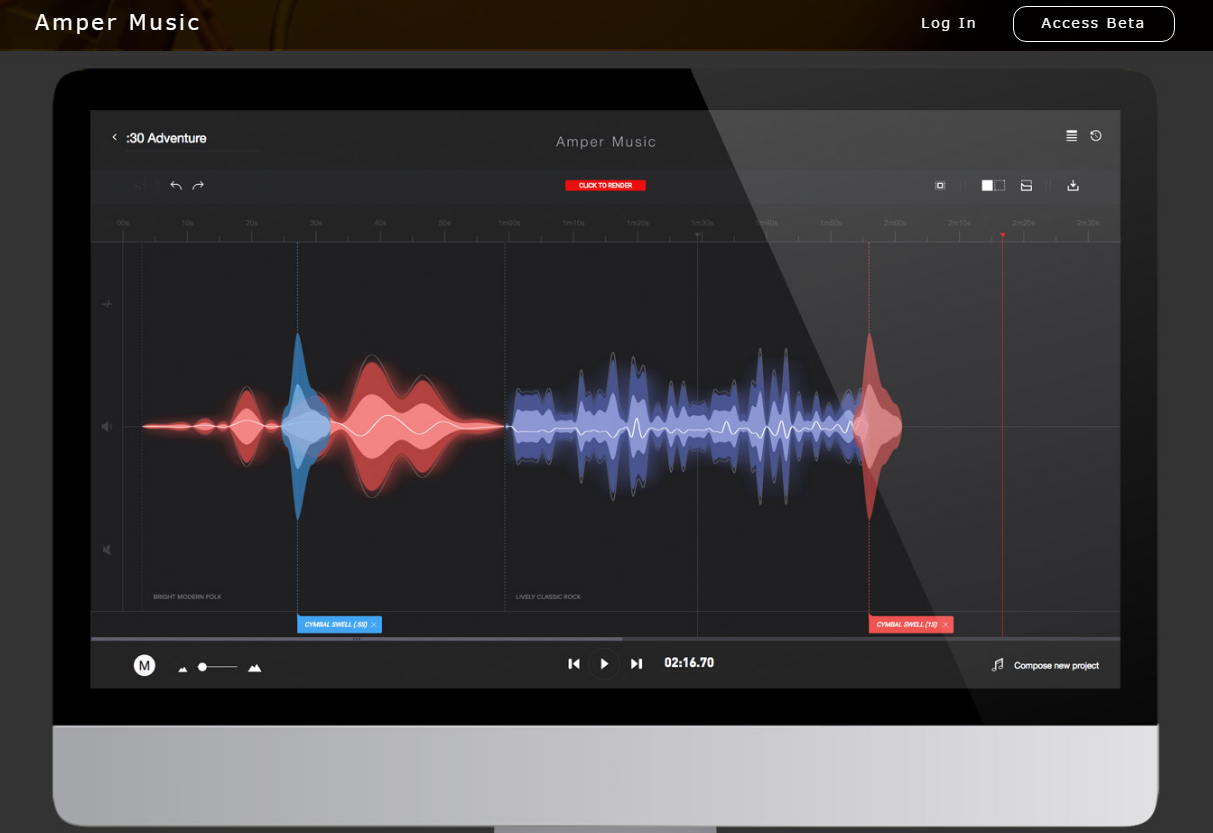Screen dimensions: 1213x833
Task: Click the 1m00s mark on the ruler
Action: click(508, 223)
